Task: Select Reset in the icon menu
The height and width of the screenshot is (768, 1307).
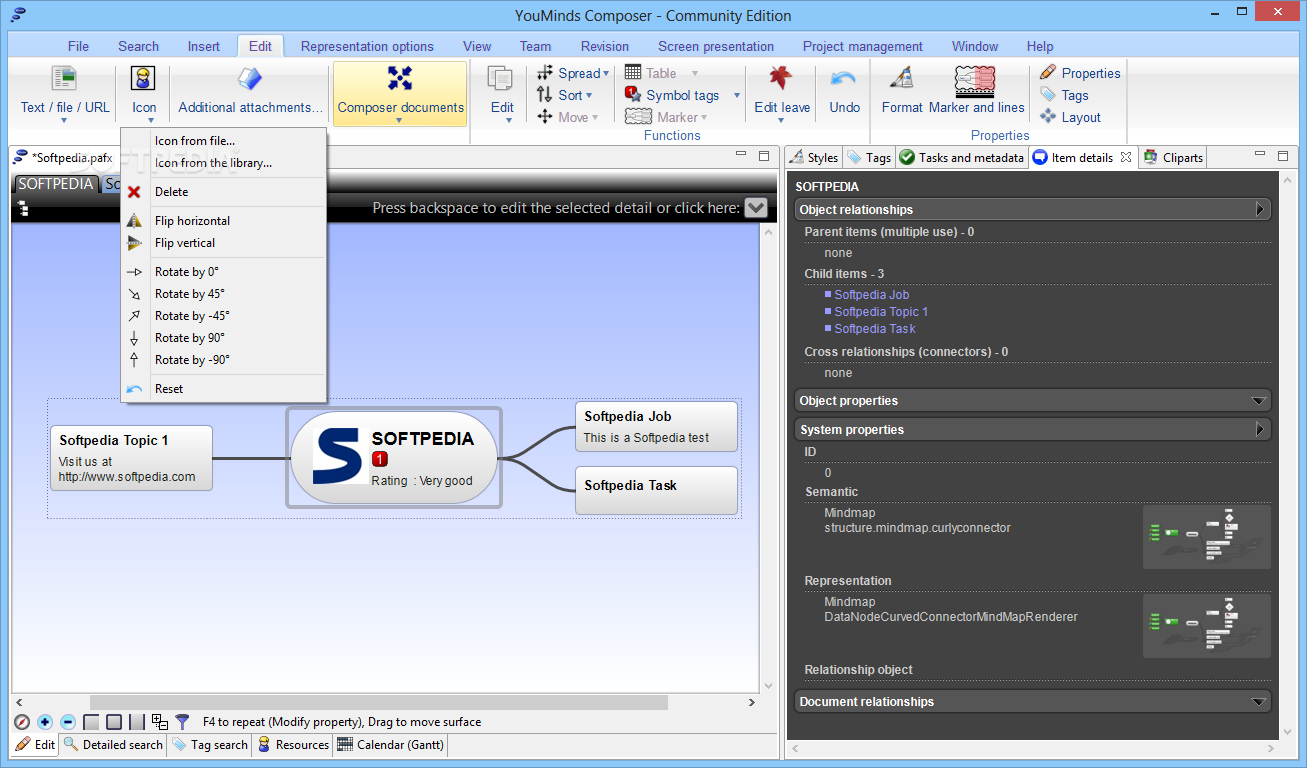Action: 224,389
